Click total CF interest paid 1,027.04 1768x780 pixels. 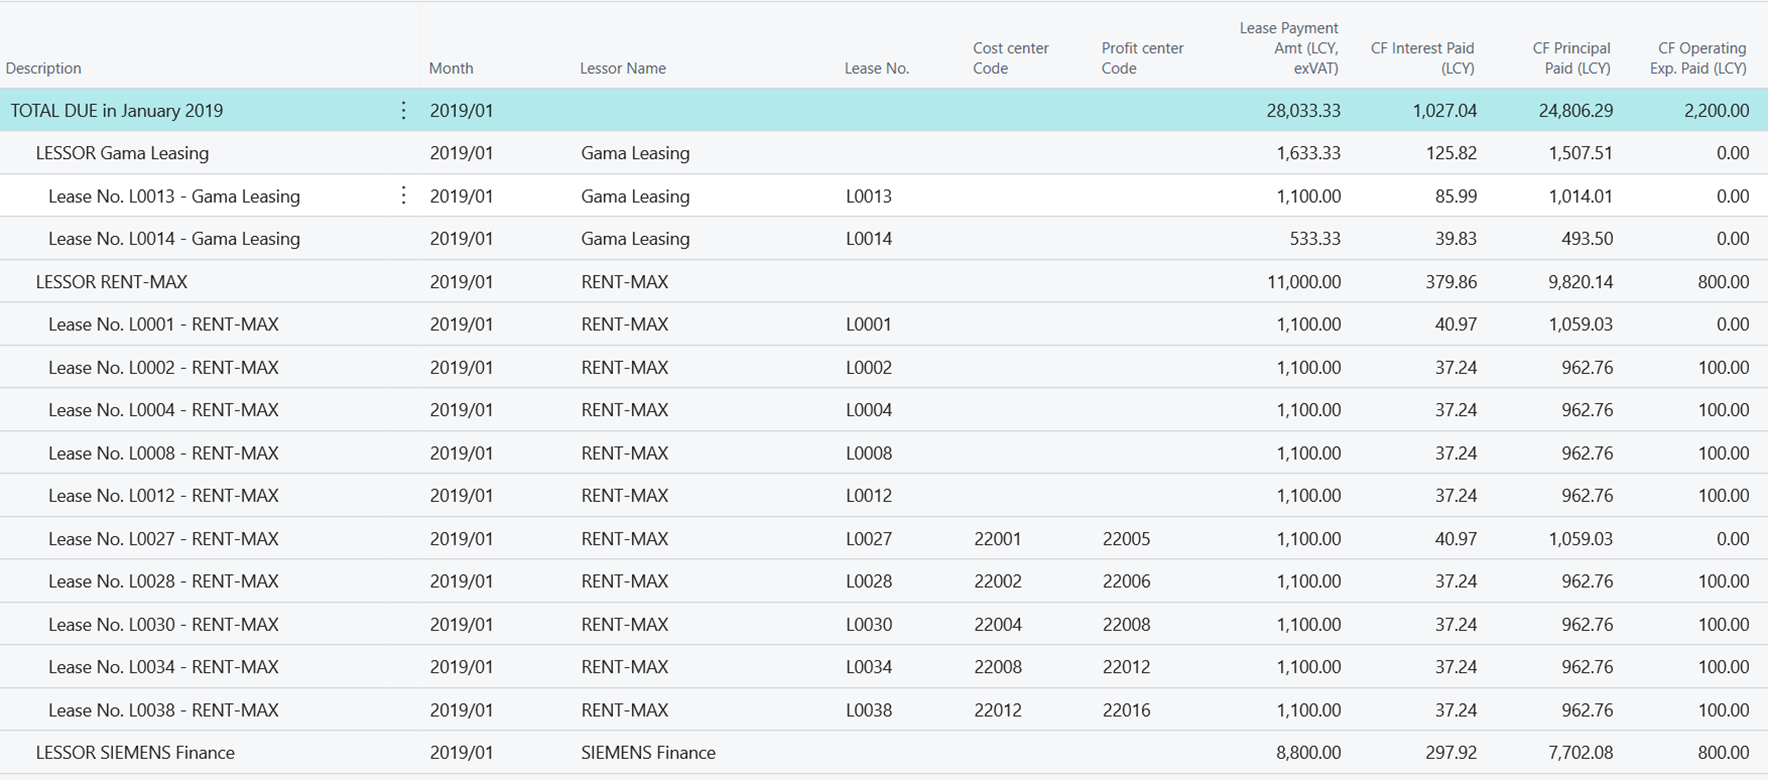tap(1444, 110)
